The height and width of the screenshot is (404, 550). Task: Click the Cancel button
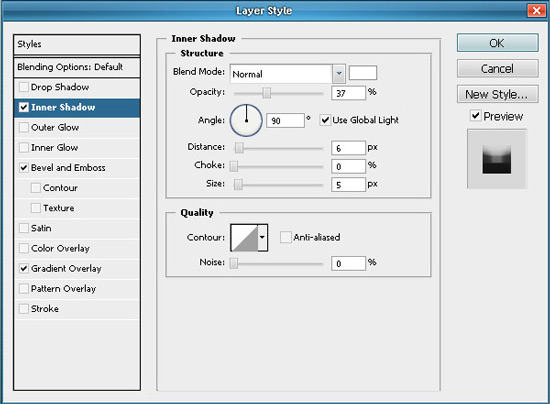(x=497, y=68)
